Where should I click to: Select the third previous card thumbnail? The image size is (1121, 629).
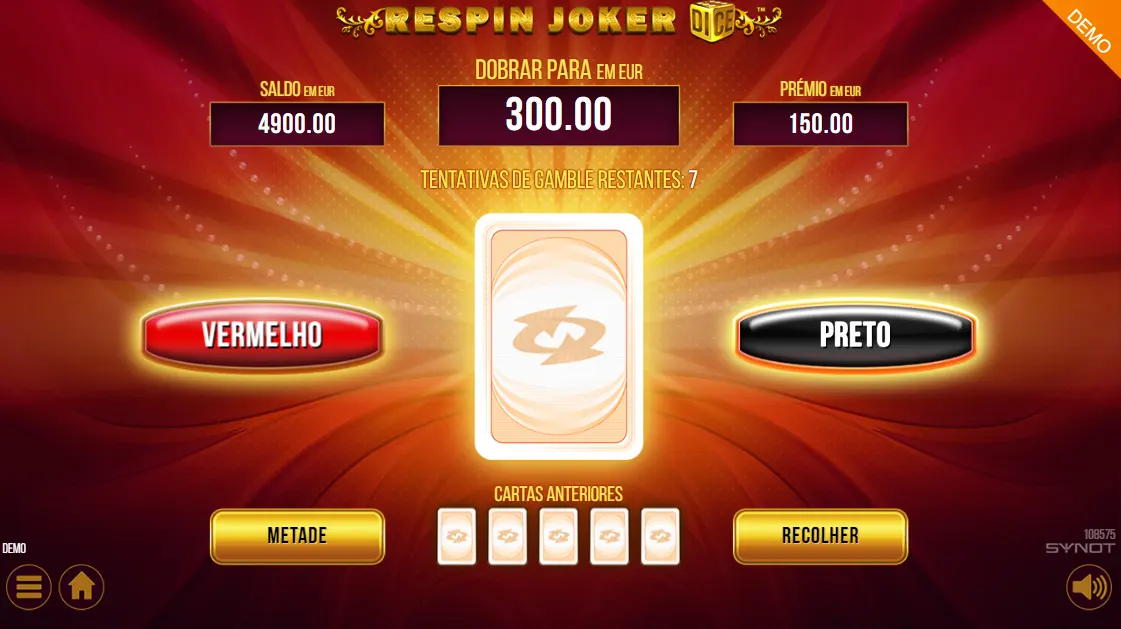click(558, 536)
